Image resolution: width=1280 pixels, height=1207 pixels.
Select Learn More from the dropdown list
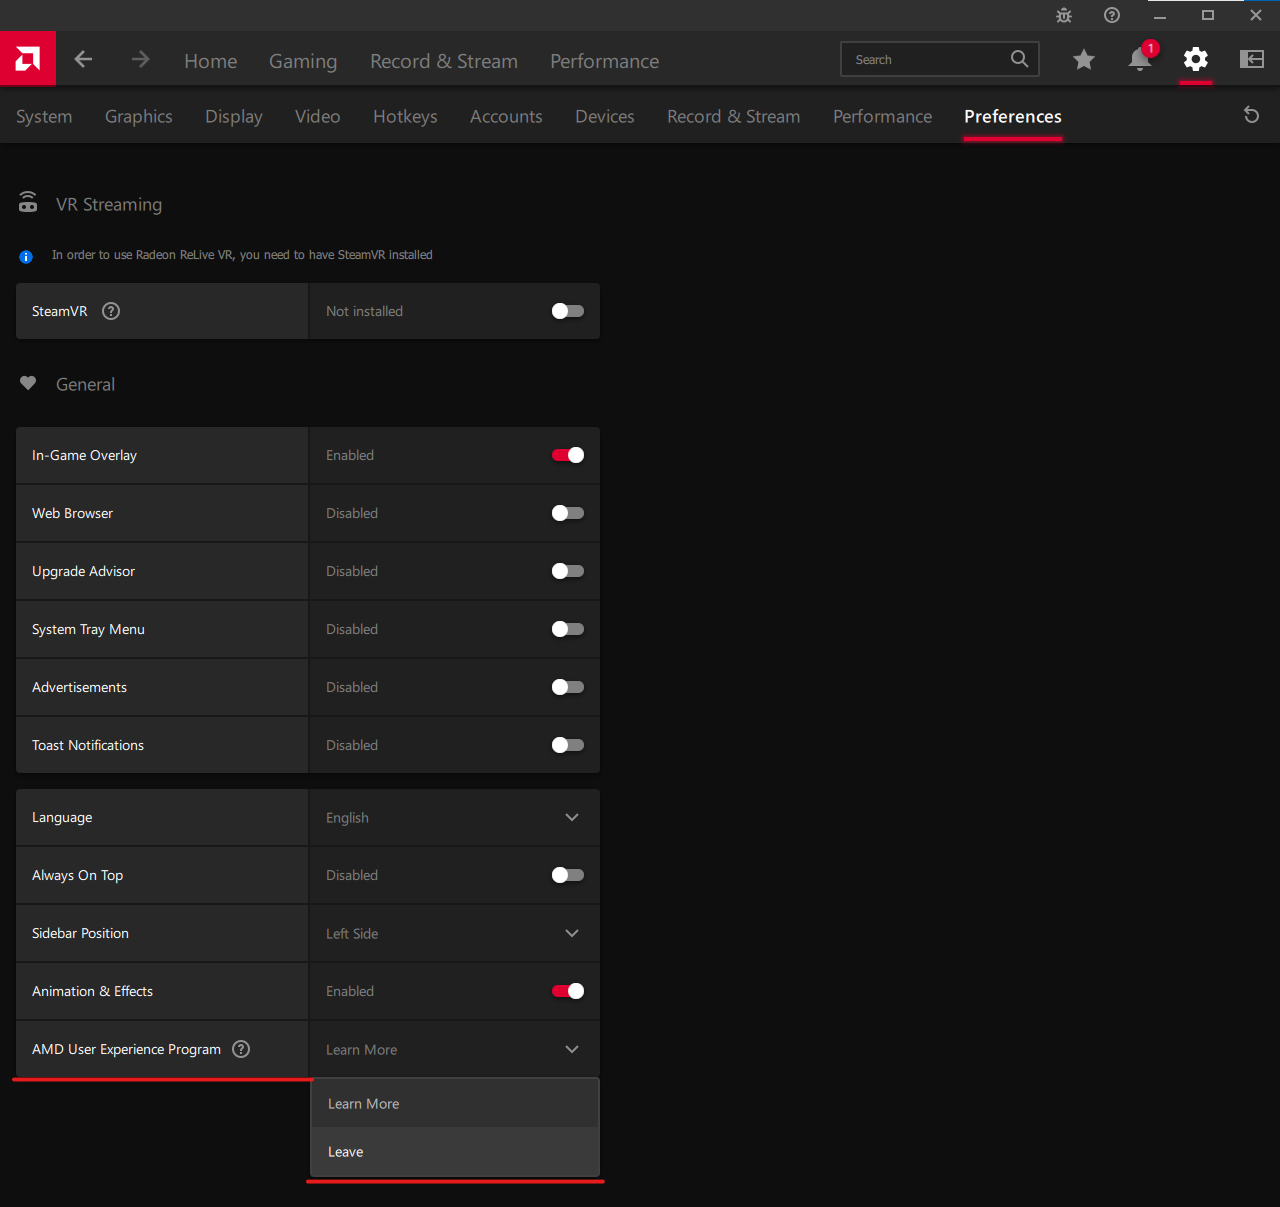click(455, 1103)
